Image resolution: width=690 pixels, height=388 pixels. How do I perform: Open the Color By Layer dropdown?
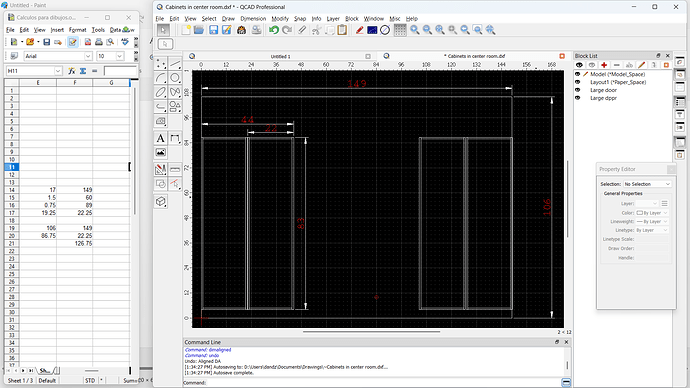[652, 213]
